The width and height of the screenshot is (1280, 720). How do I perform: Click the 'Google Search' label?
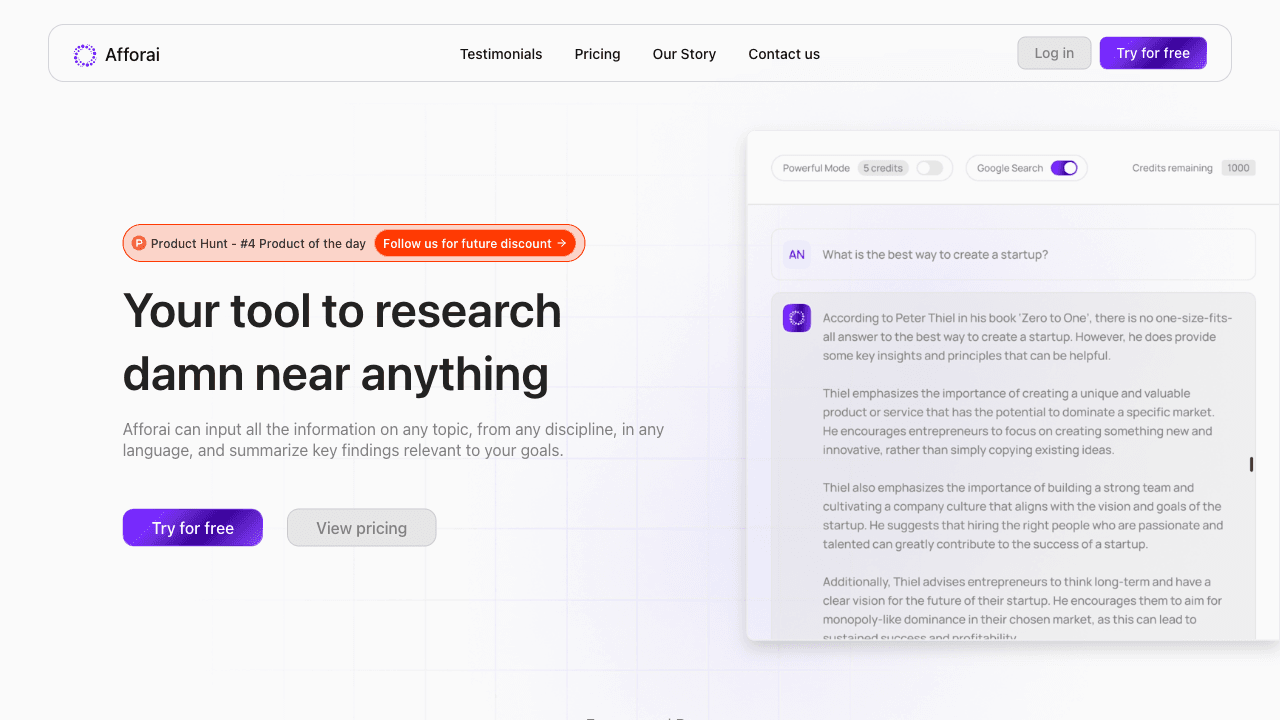(1010, 168)
